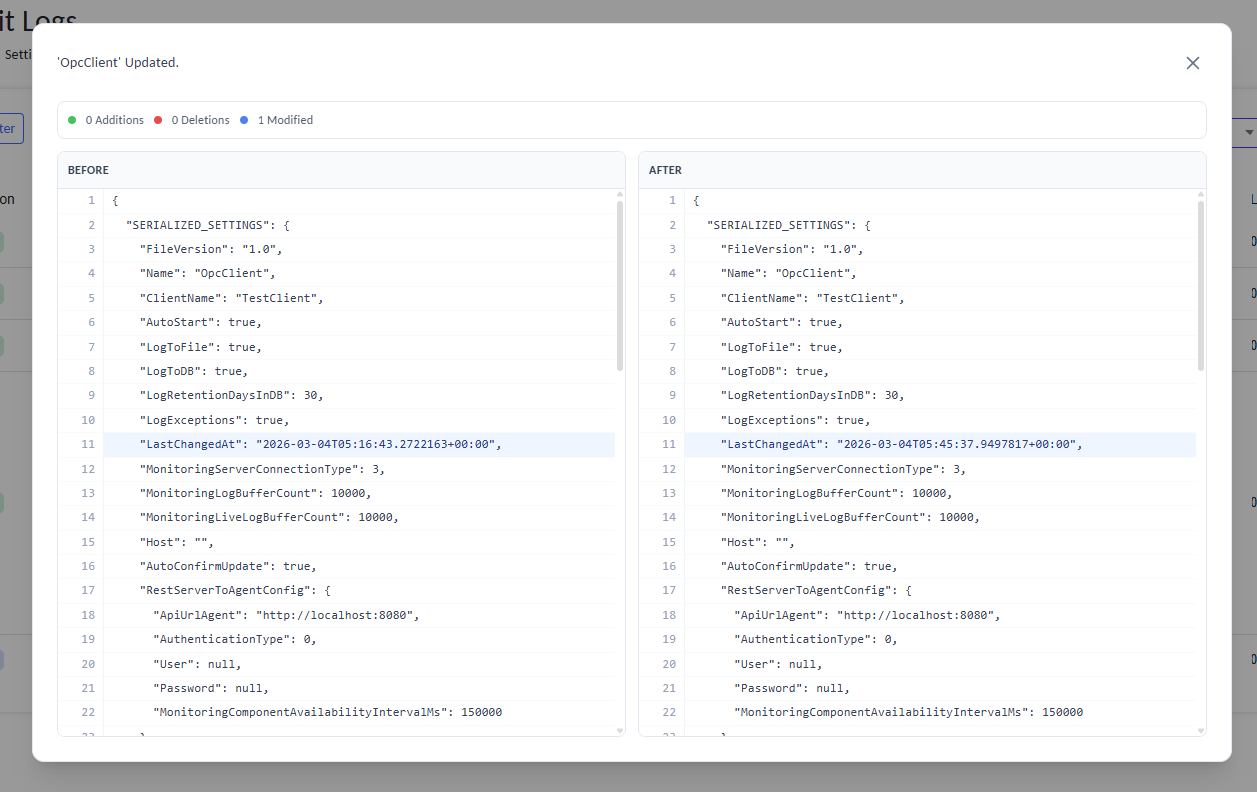Image resolution: width=1257 pixels, height=792 pixels.
Task: Click the AFTER panel header
Action: tap(665, 170)
